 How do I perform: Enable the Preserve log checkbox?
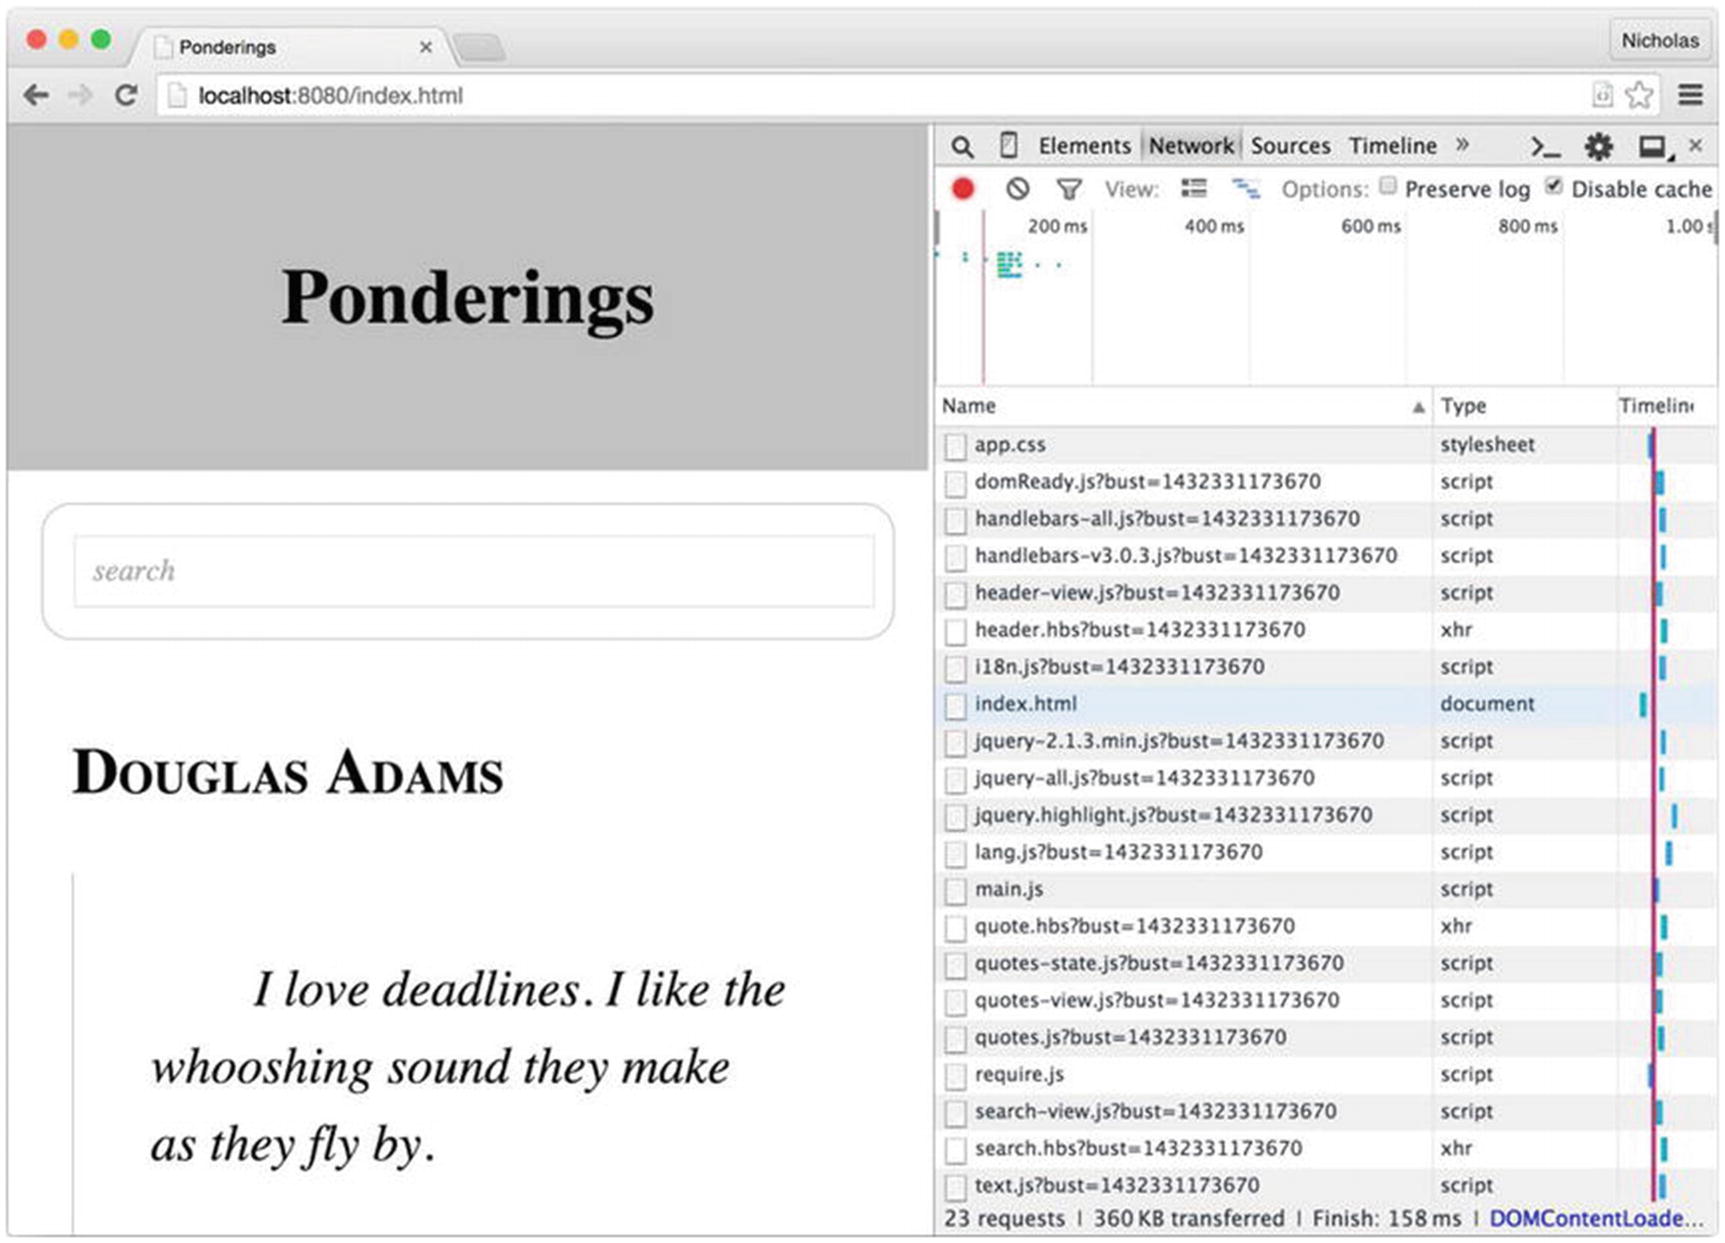(1388, 186)
